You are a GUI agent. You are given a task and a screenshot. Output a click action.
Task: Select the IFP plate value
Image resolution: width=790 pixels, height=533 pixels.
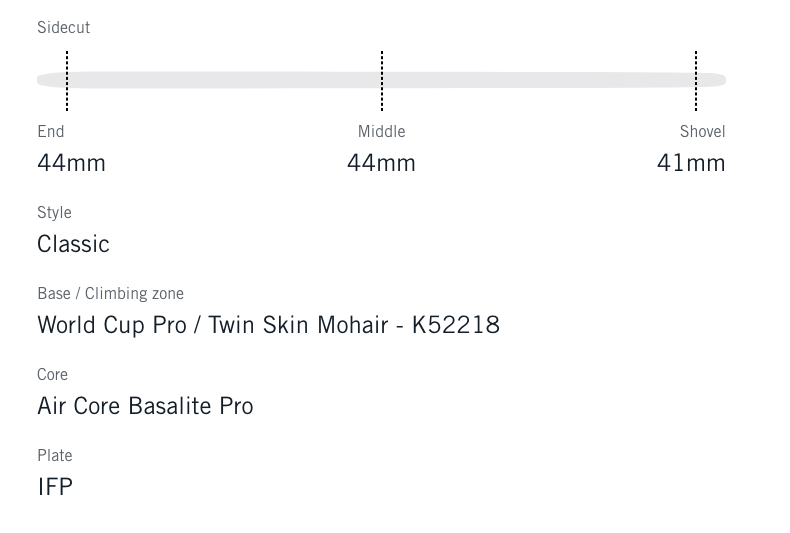point(55,487)
